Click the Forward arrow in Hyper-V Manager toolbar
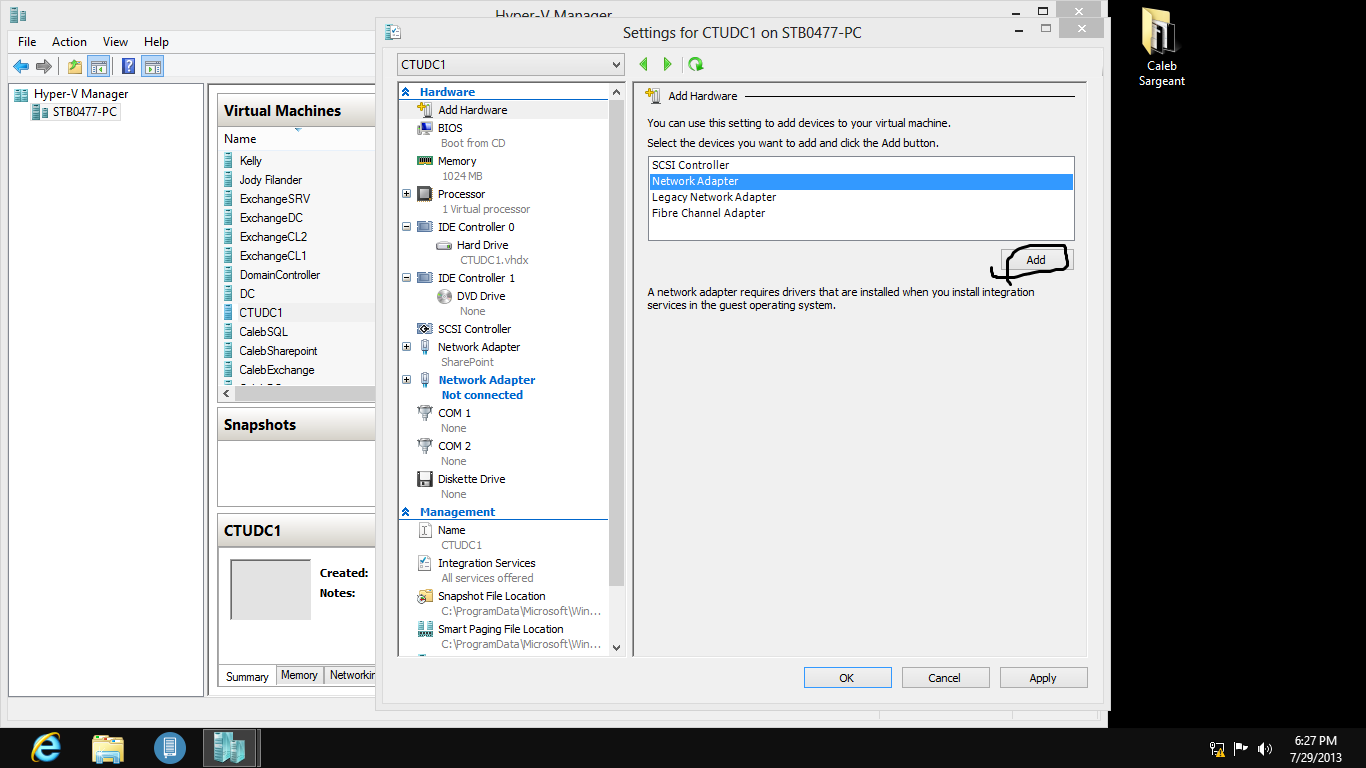The image size is (1366, 768). 44,66
